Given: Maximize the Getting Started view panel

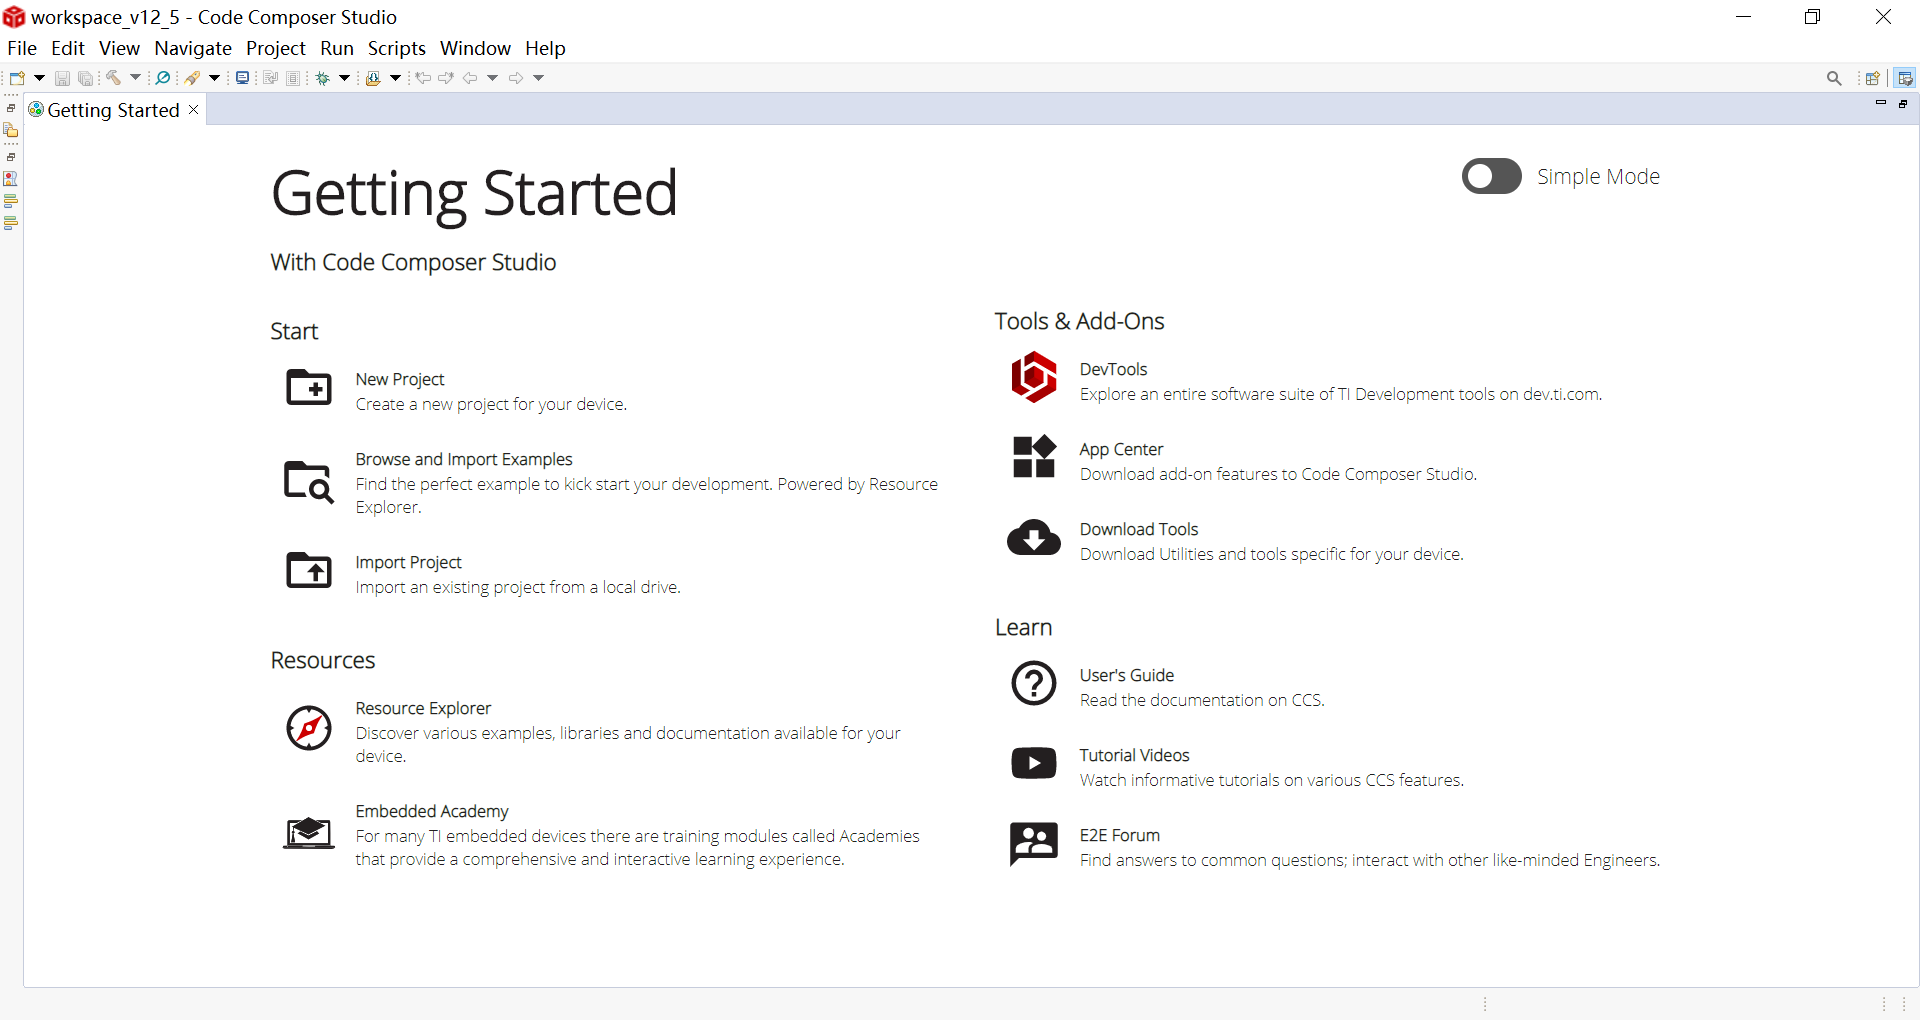Looking at the screenshot, I should pyautogui.click(x=1903, y=103).
